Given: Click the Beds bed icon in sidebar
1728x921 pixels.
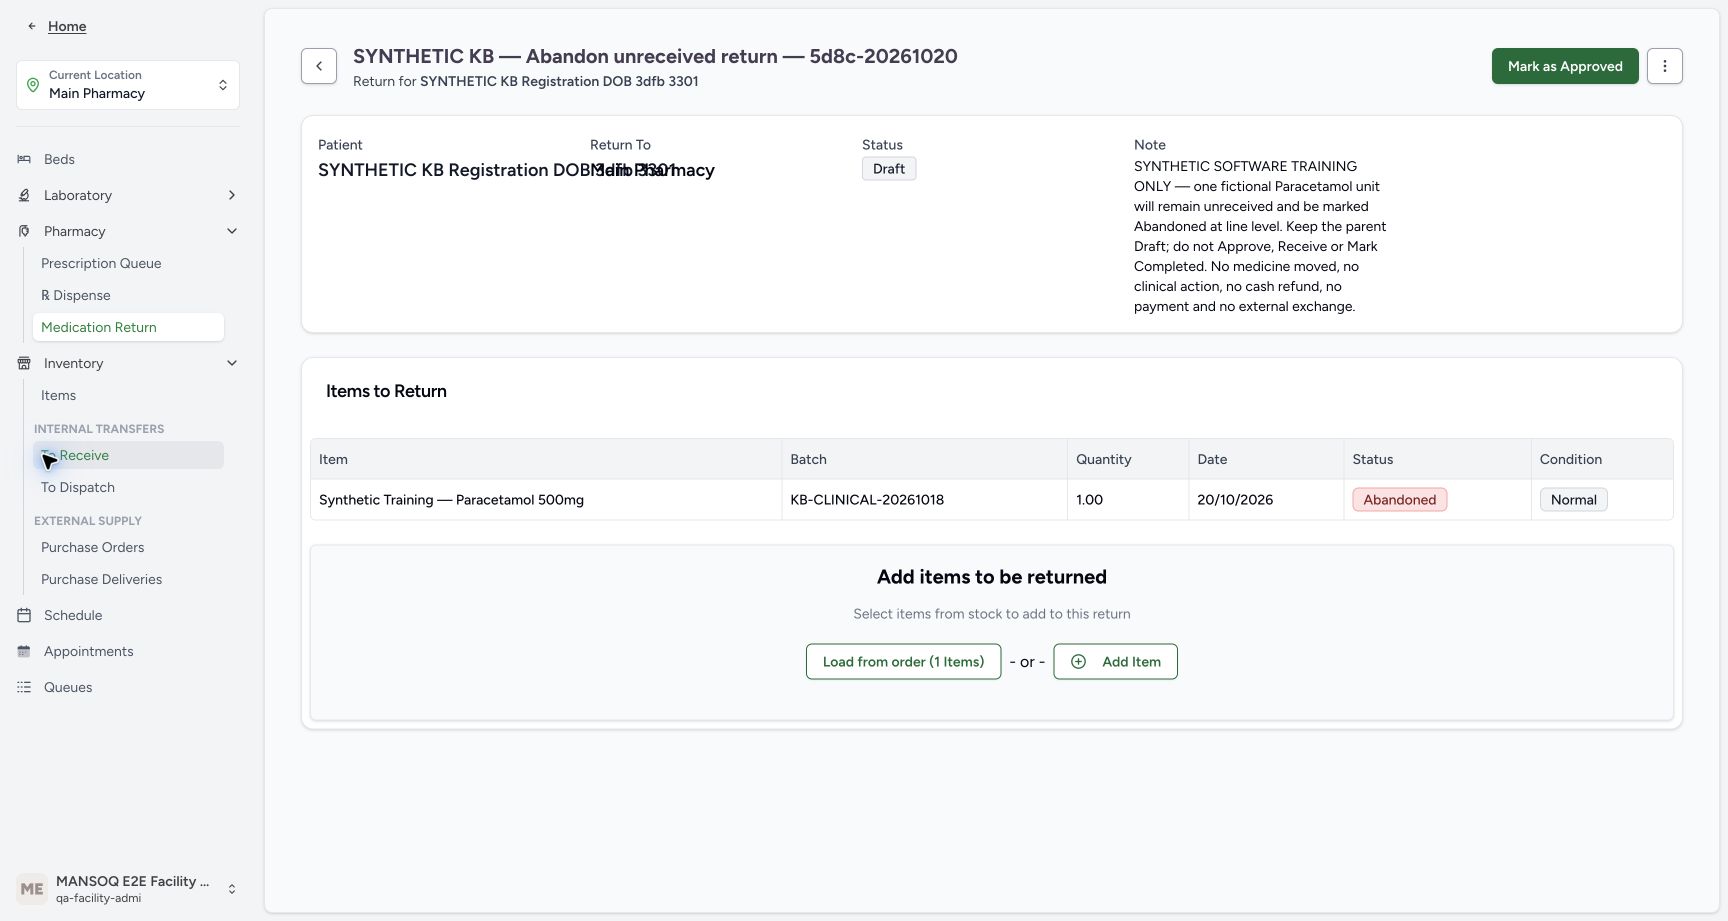Looking at the screenshot, I should tap(24, 159).
